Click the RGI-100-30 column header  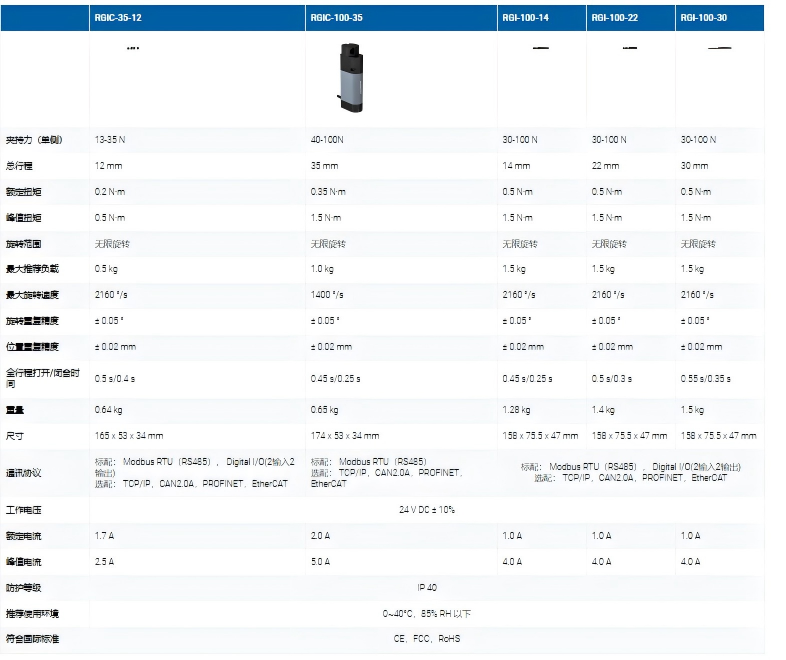pyautogui.click(x=704, y=18)
